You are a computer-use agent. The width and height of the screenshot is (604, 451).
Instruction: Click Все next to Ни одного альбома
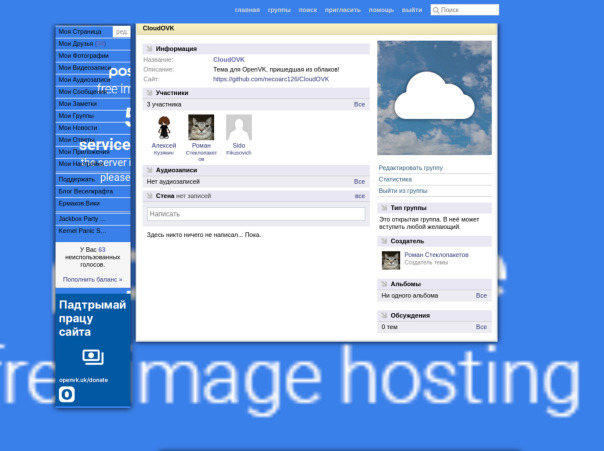(481, 295)
